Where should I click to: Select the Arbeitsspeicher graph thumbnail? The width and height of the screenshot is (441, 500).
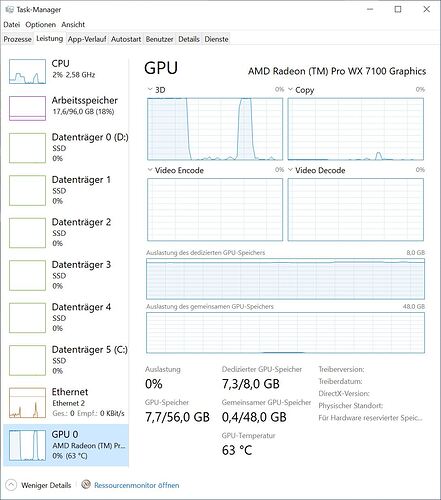[x=27, y=108]
